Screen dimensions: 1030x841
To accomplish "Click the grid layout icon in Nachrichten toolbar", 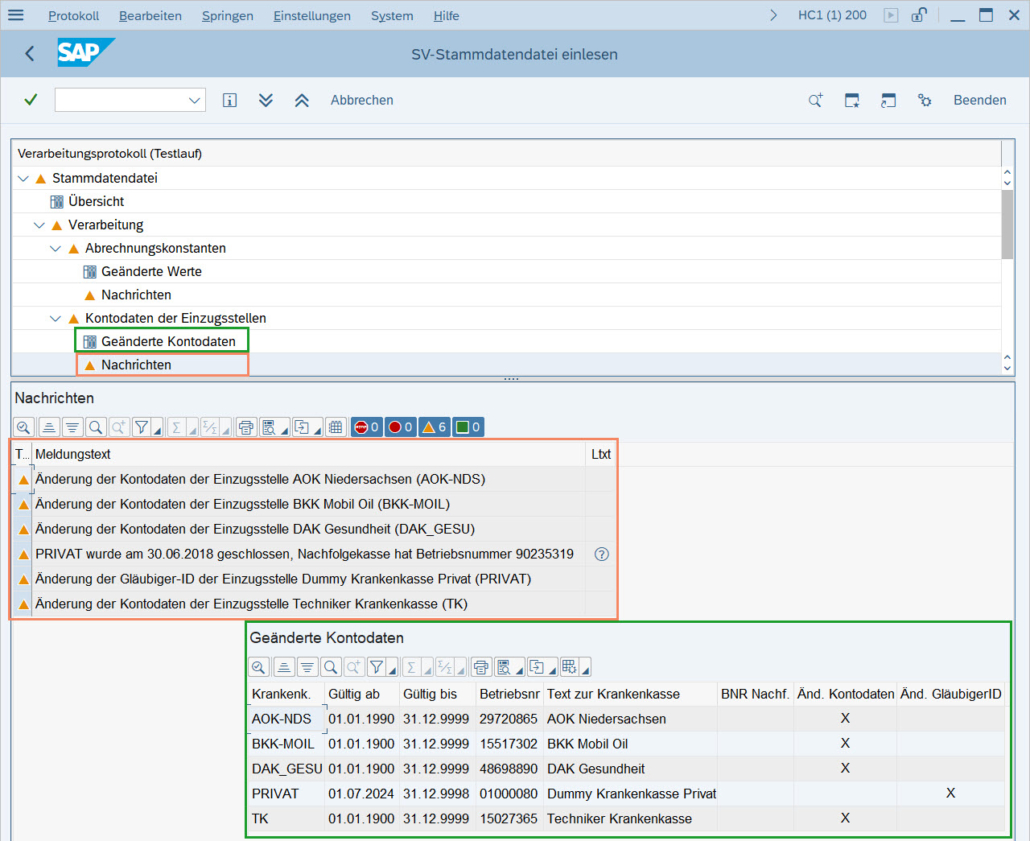I will tap(336, 427).
